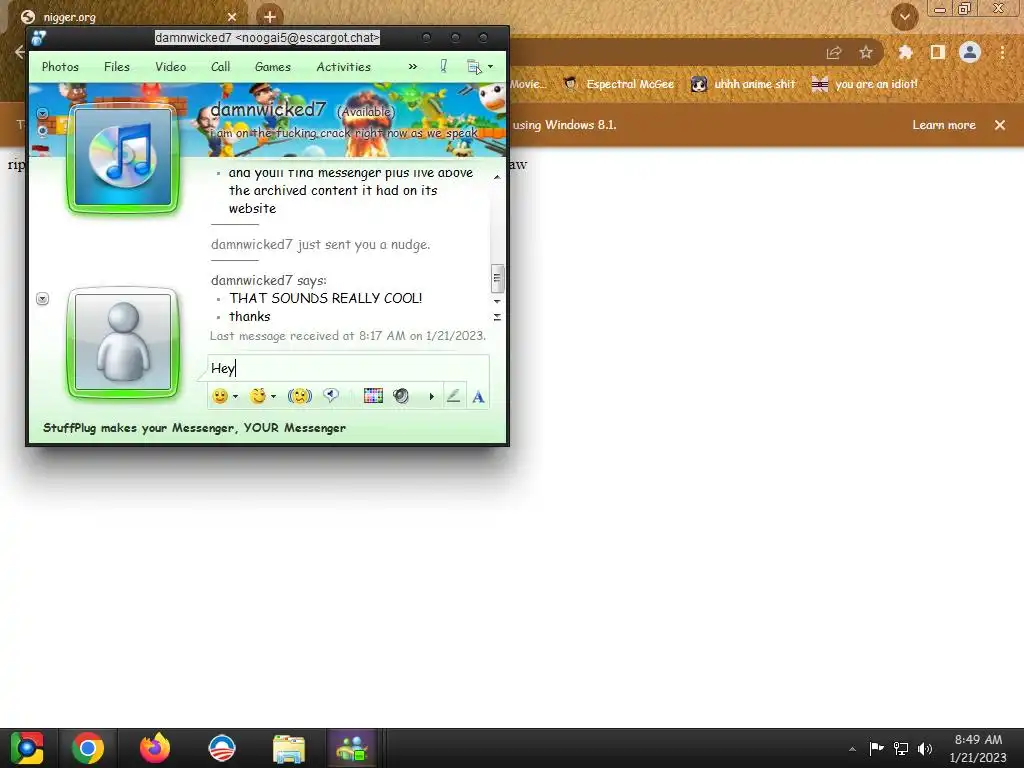The width and height of the screenshot is (1024, 768).
Task: Click the scroll down arrow in conversation
Action: pos(497,301)
